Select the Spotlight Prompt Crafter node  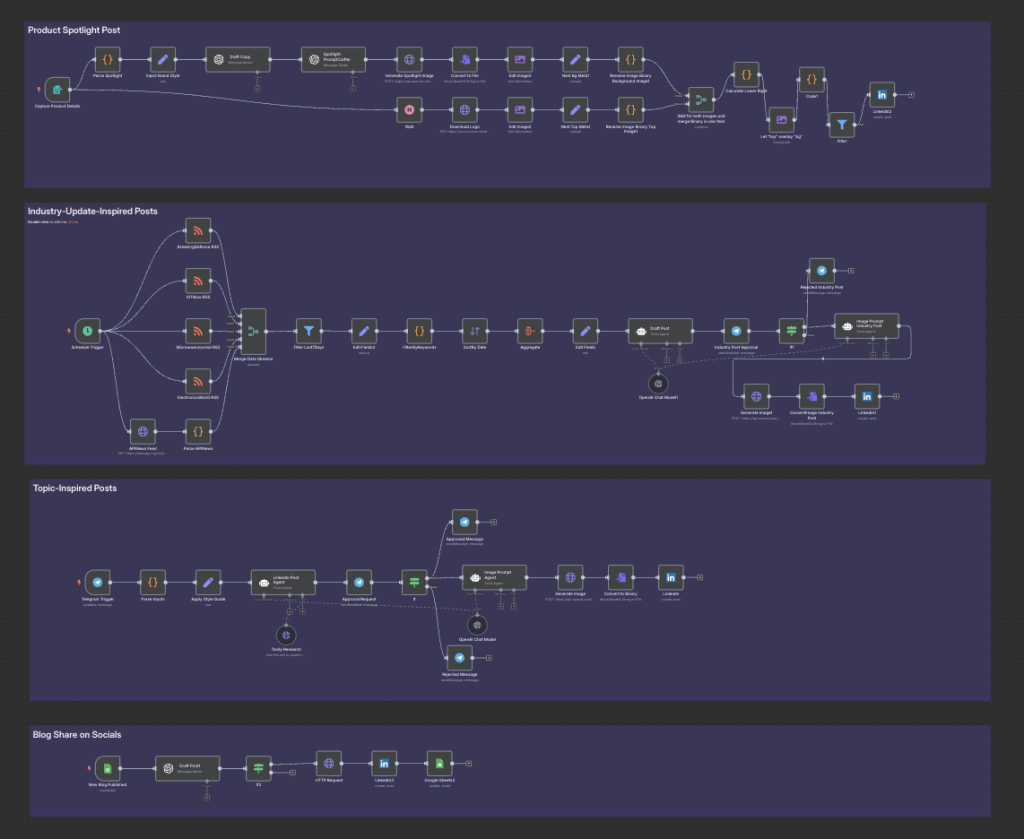(x=333, y=59)
